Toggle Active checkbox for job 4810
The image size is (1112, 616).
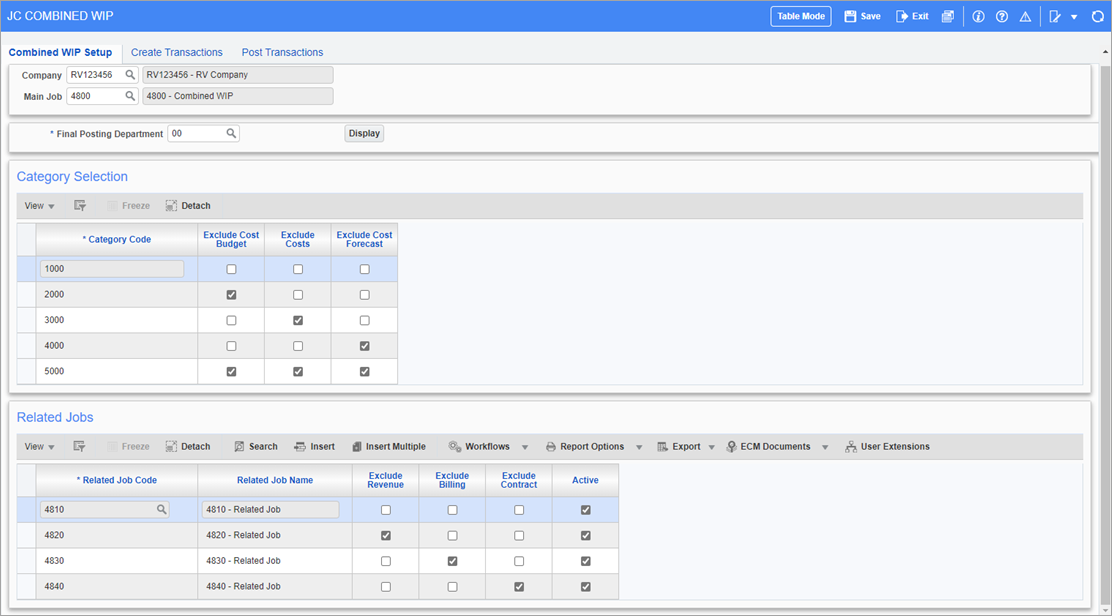coord(586,510)
